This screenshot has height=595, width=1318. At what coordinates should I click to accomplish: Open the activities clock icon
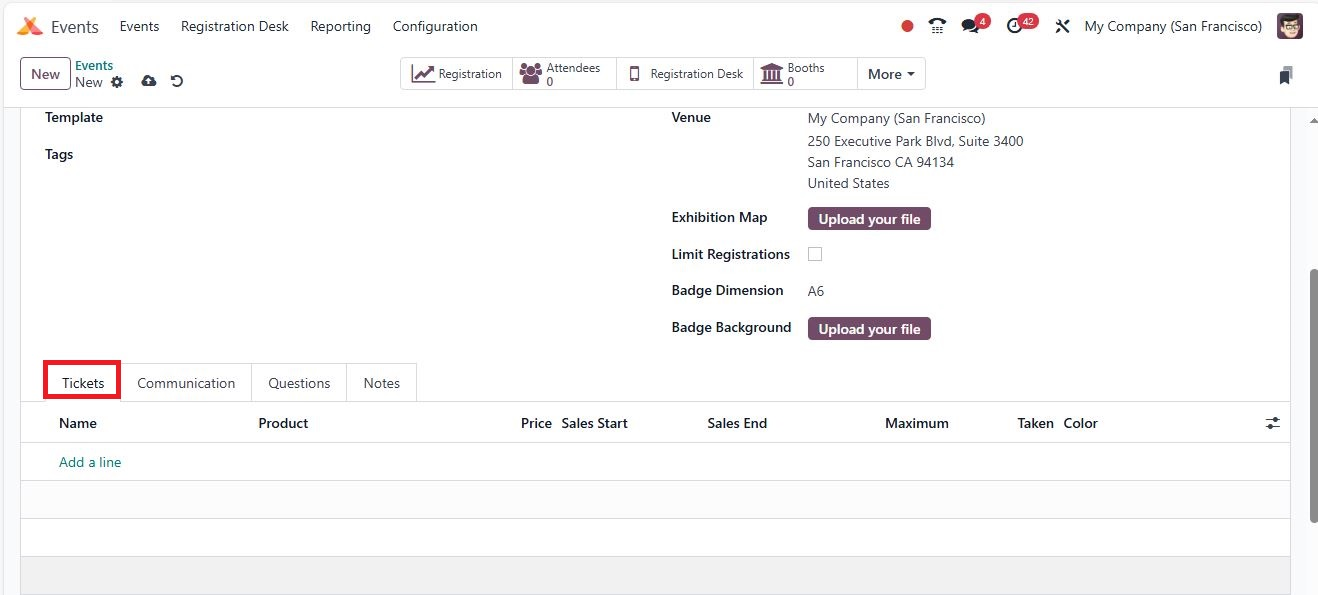pyautogui.click(x=1016, y=26)
